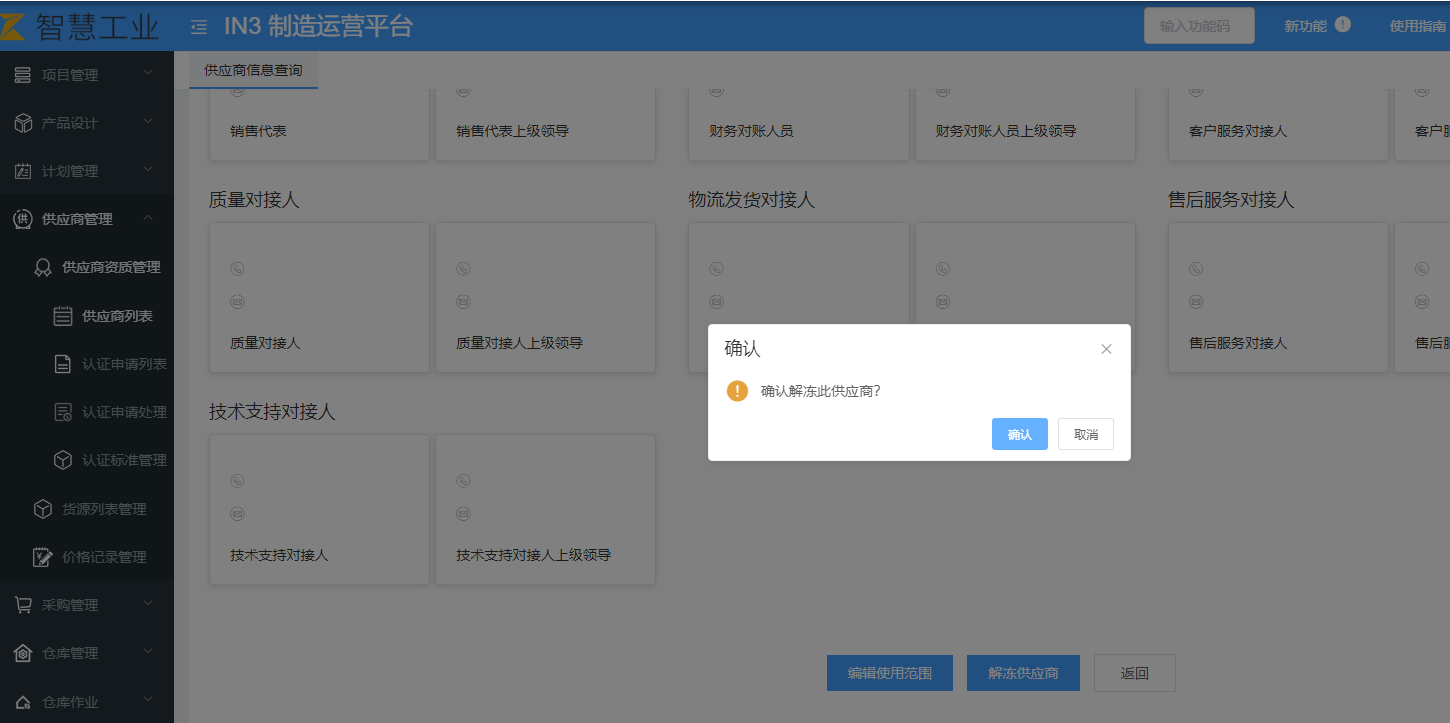Click the 输入功能码 input field
Viewport: 1450px width, 723px height.
pyautogui.click(x=1198, y=25)
